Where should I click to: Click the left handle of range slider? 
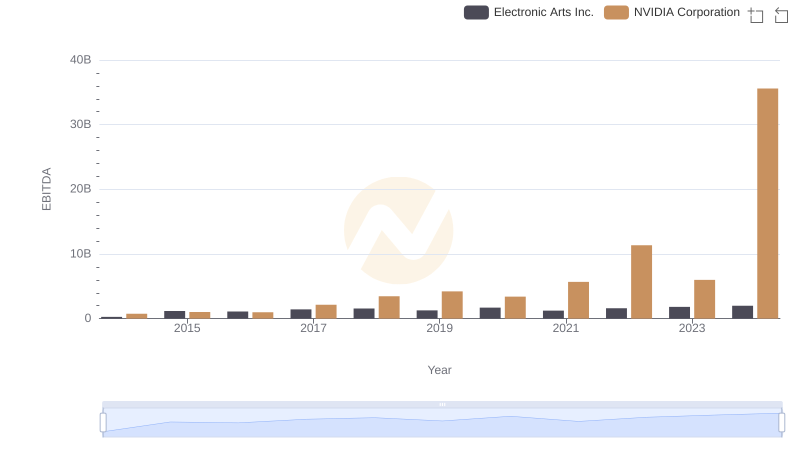coord(103,423)
